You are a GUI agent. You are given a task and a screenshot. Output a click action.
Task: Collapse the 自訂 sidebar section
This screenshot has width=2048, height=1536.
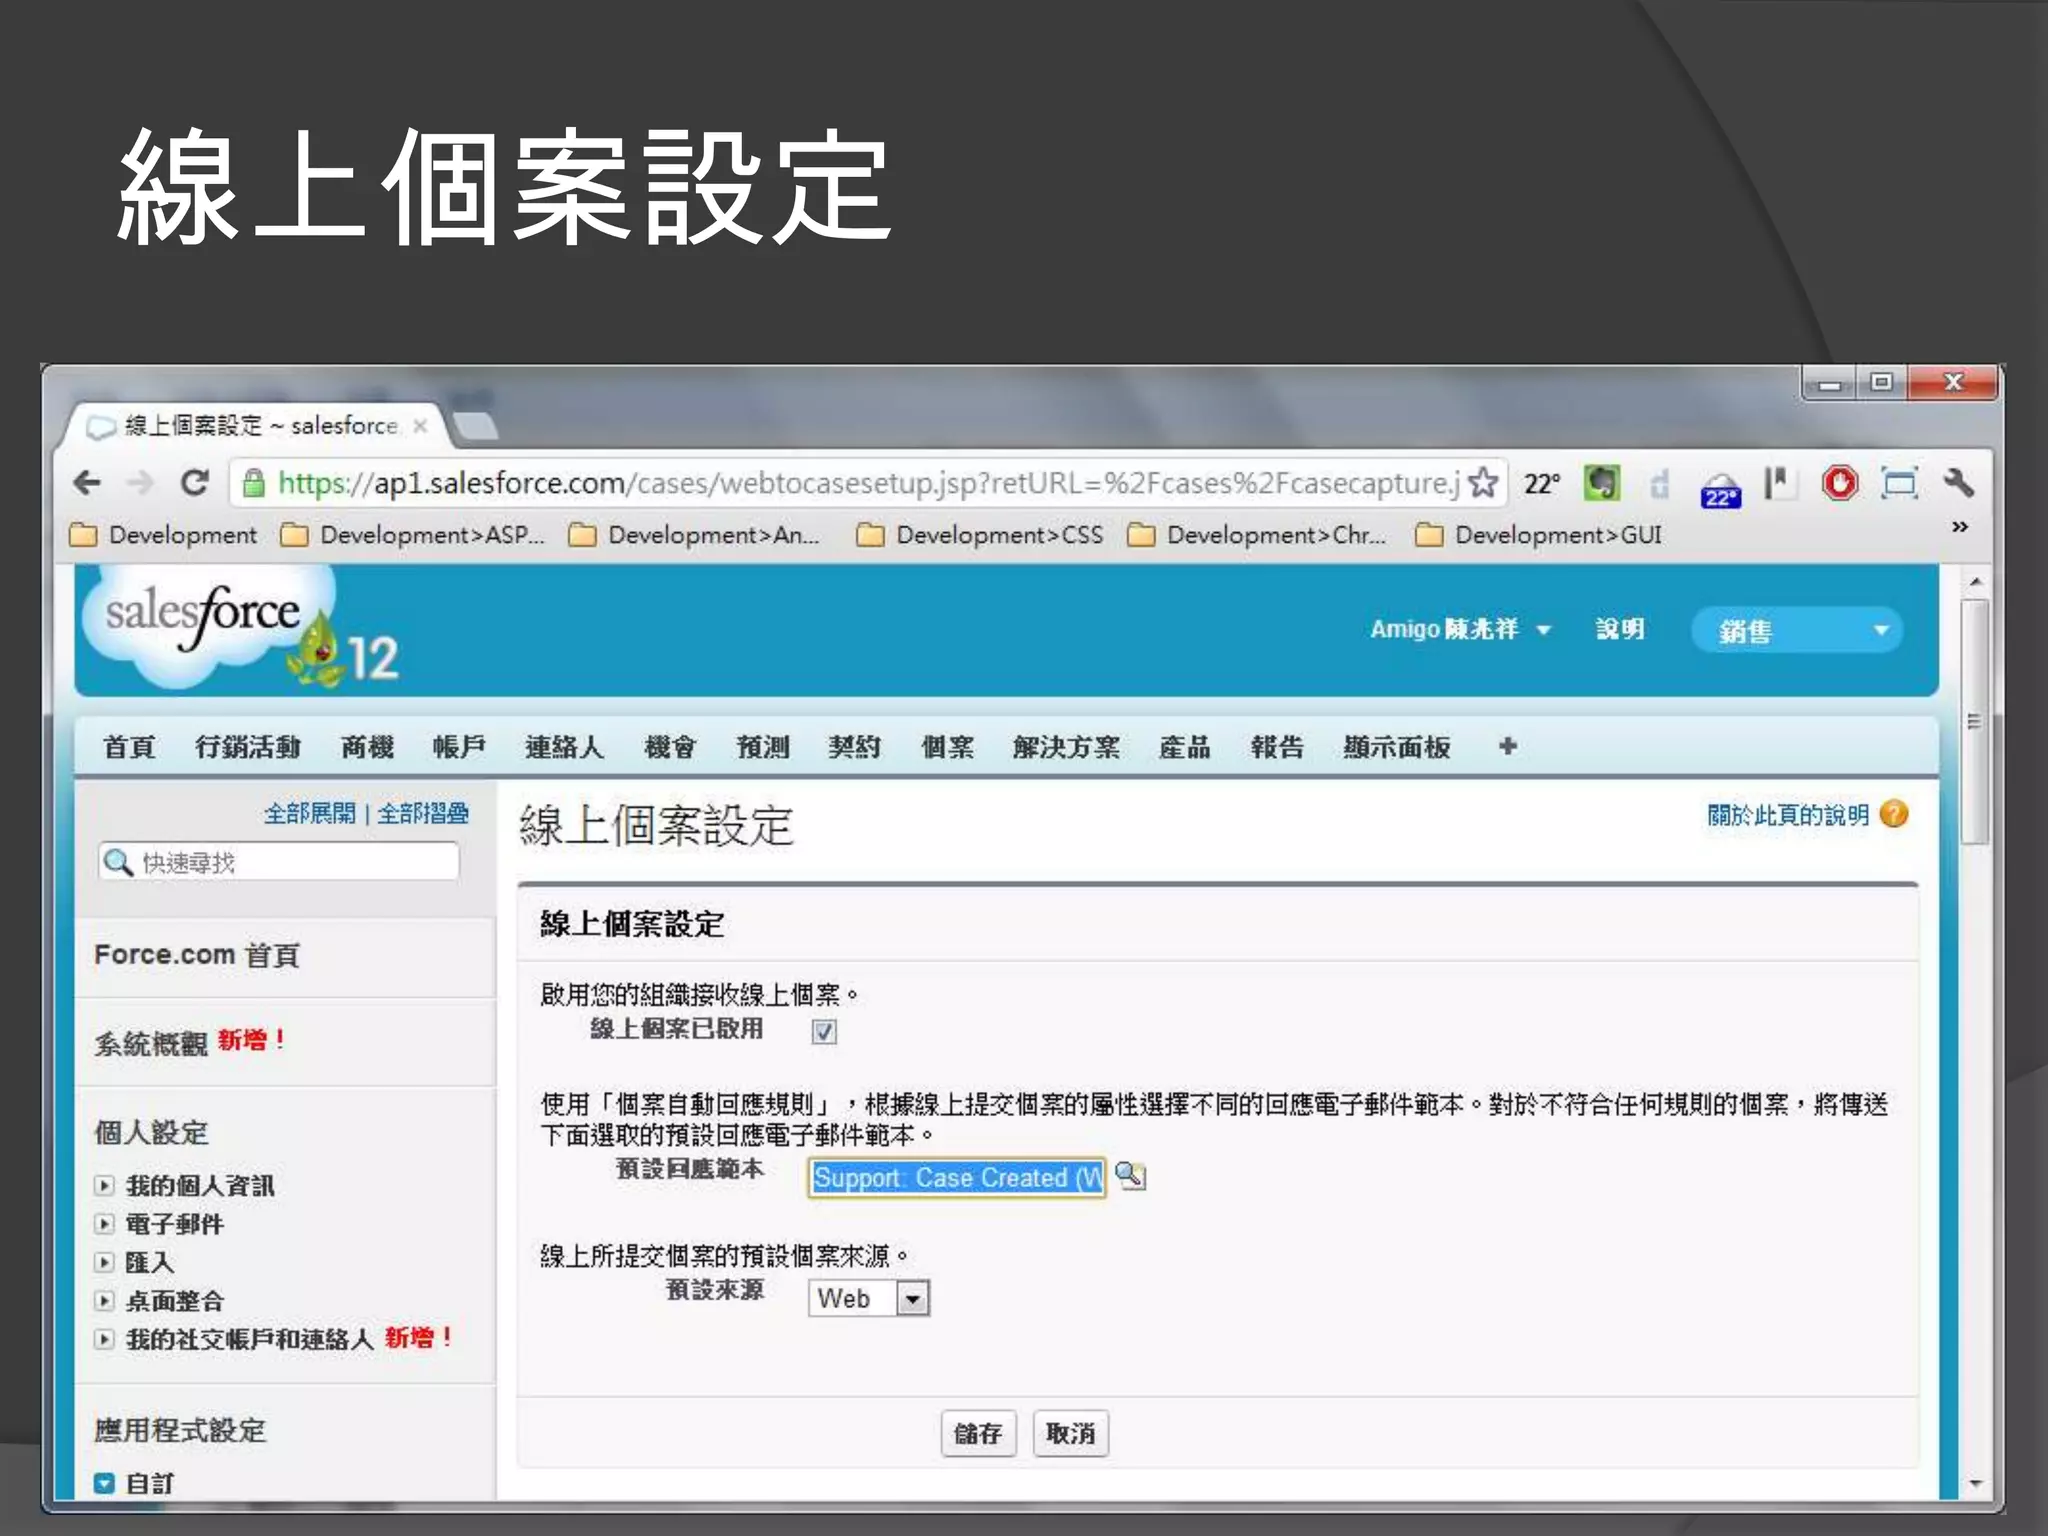point(104,1483)
